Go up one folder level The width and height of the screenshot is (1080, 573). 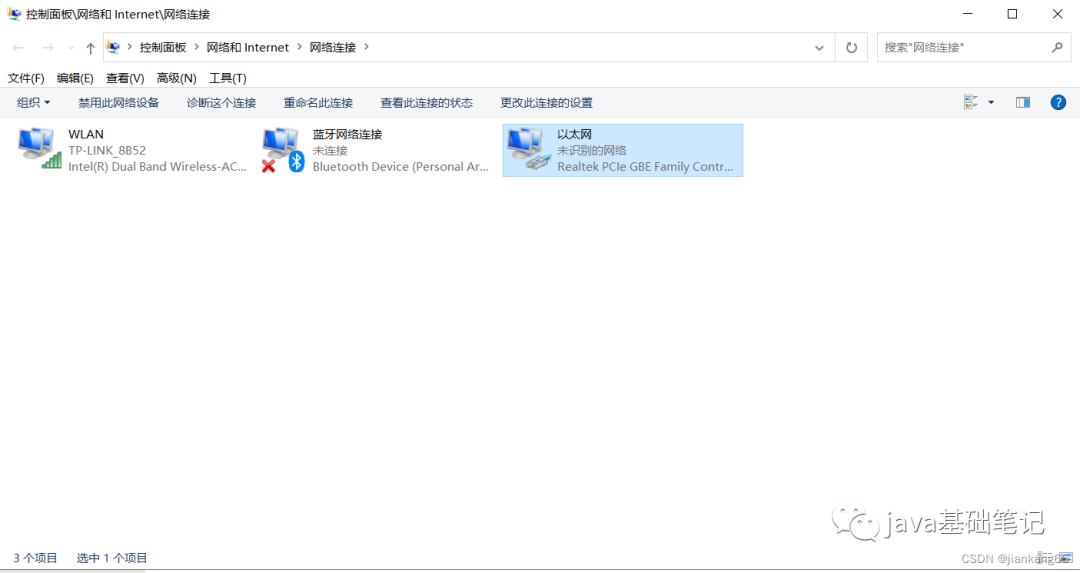[90, 48]
